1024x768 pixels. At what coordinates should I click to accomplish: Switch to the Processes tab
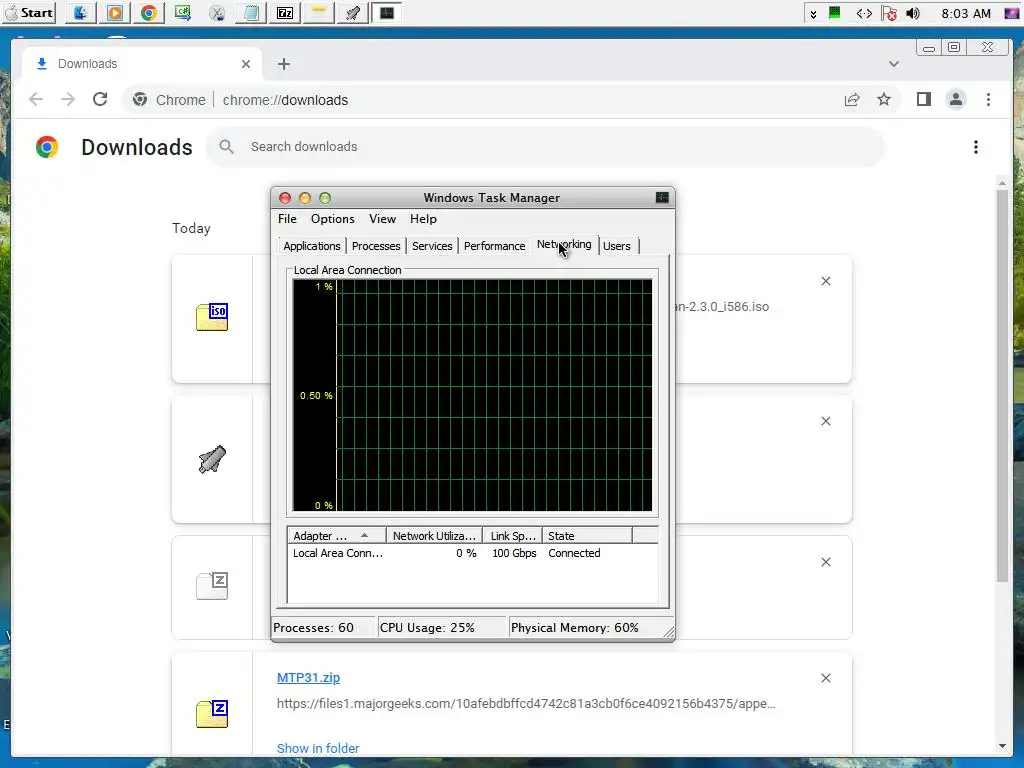pos(376,246)
